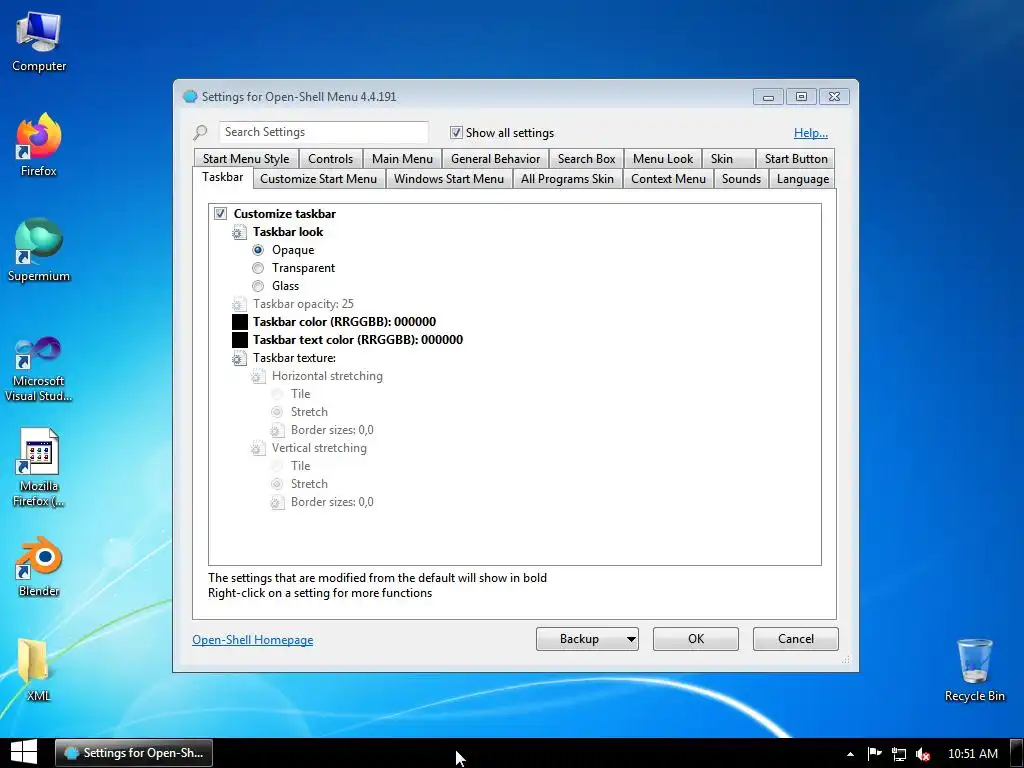Select the Transparent taskbar look

(x=258, y=268)
